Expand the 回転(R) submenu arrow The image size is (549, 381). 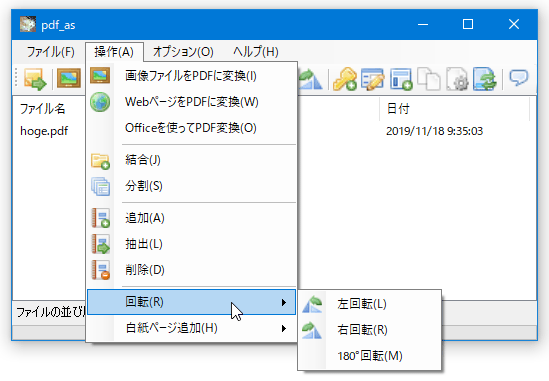point(284,302)
